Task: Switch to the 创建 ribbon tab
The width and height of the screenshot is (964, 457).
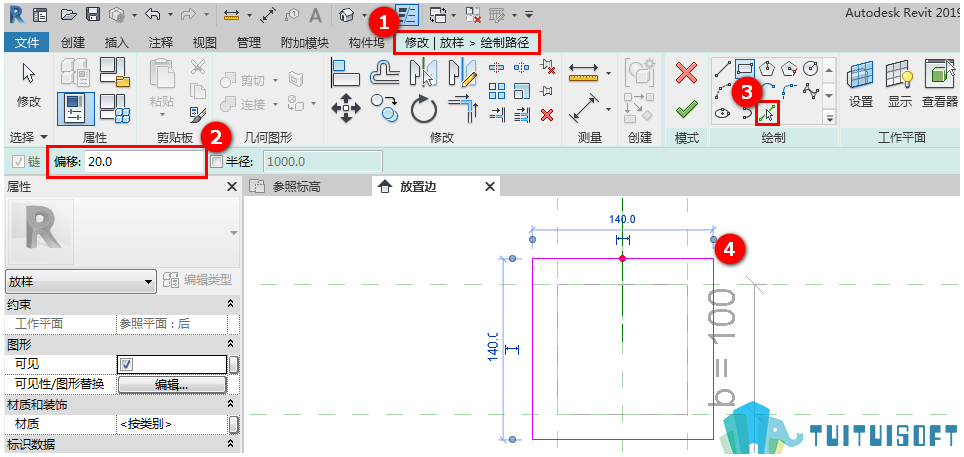Action: click(x=73, y=42)
